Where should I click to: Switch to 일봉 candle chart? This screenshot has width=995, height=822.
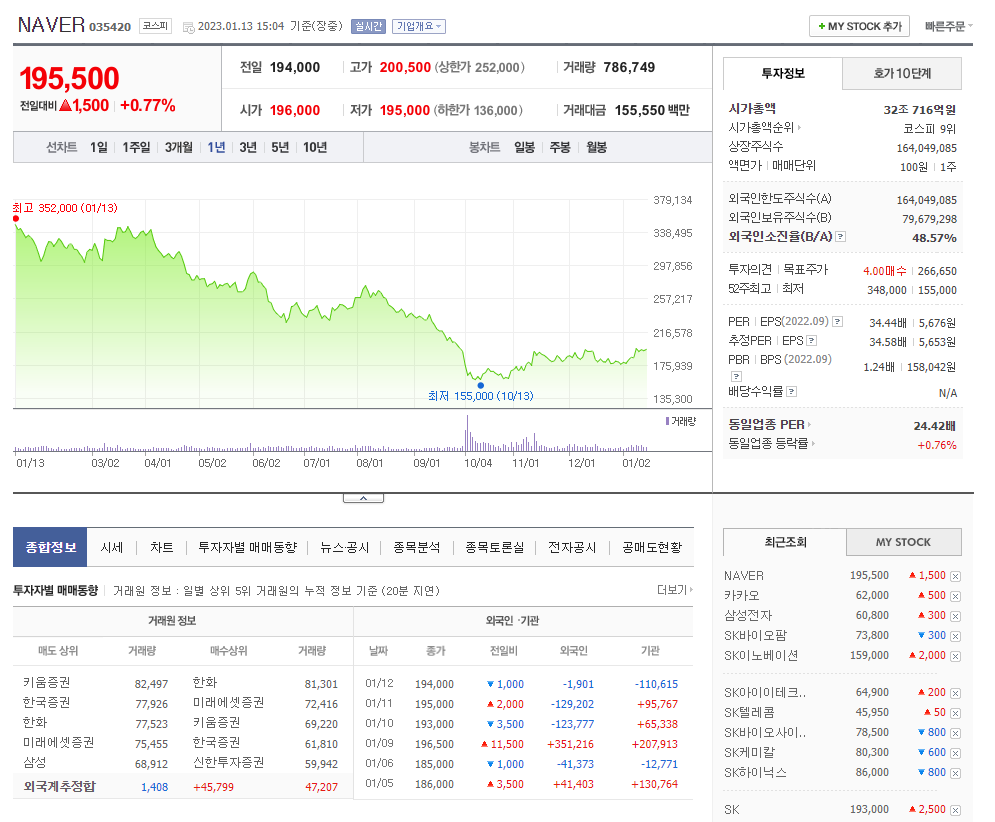(525, 147)
